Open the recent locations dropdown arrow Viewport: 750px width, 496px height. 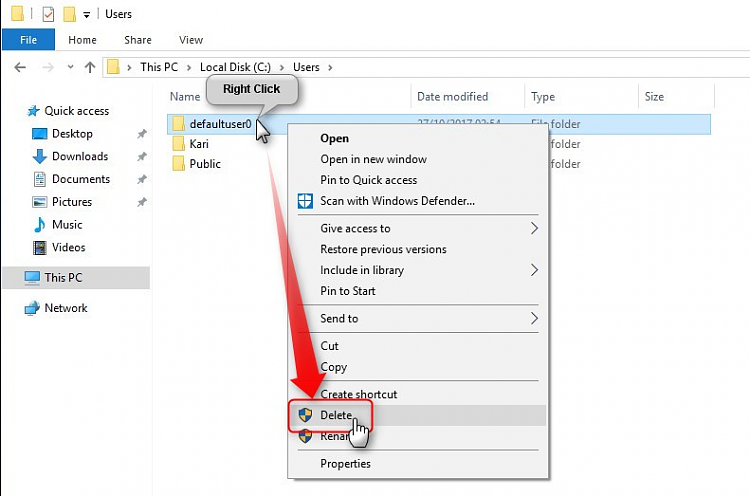click(70, 67)
